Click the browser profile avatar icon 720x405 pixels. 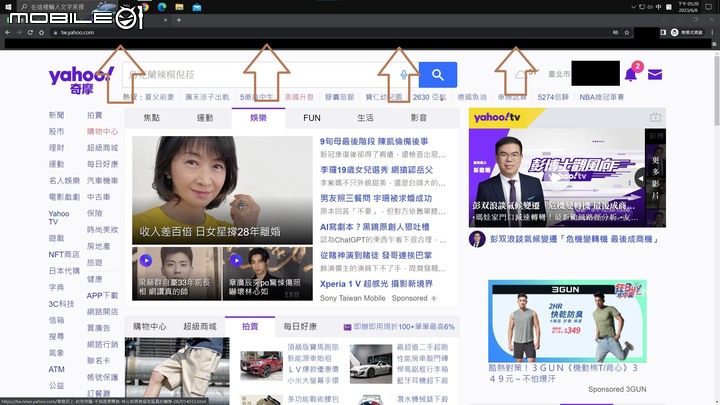tap(675, 32)
